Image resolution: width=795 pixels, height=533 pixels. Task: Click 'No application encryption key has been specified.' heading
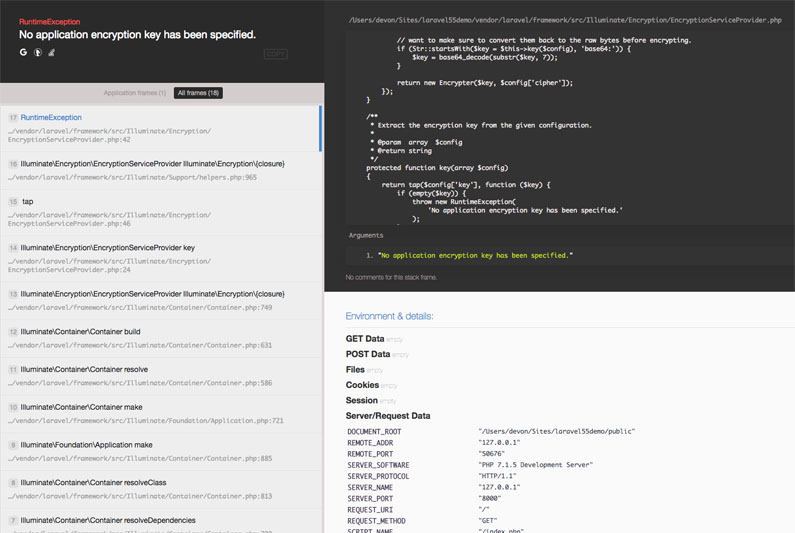(137, 34)
